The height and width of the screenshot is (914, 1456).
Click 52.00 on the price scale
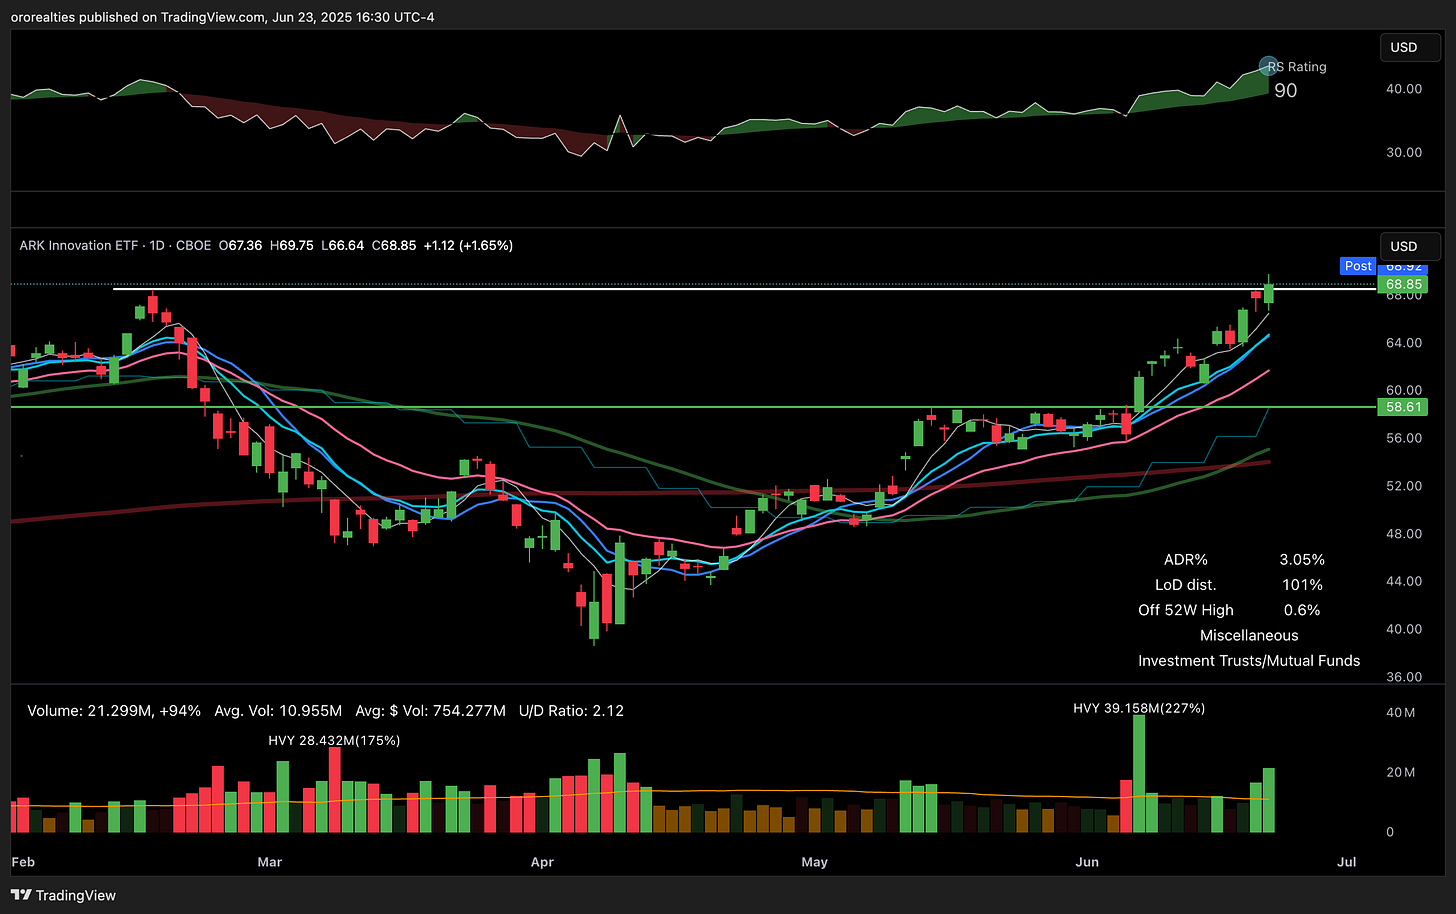click(x=1404, y=486)
